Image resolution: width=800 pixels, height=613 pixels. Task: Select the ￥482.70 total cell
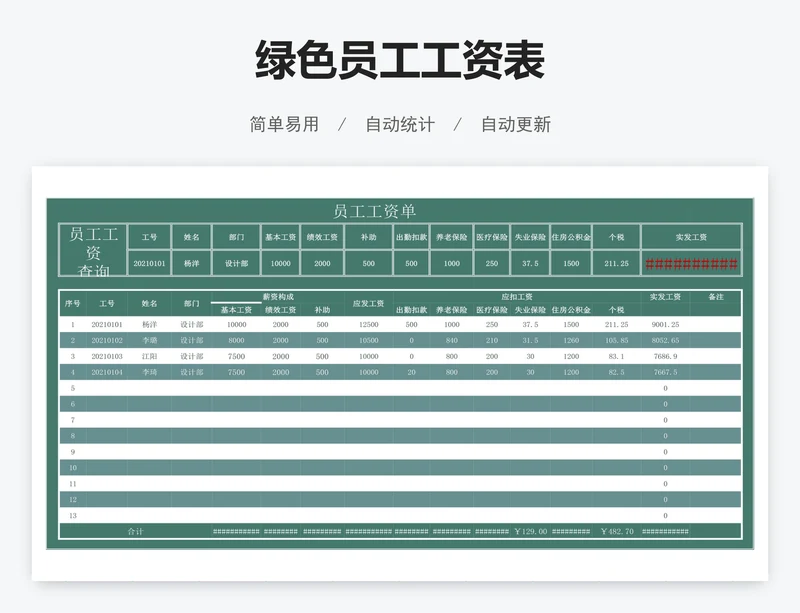[x=616, y=531]
